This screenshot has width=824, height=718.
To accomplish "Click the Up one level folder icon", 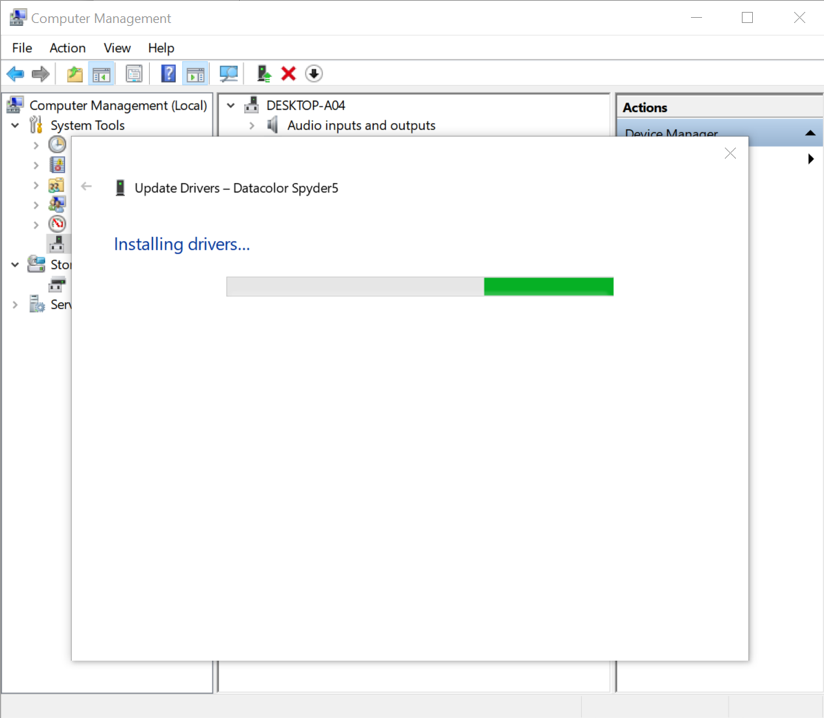I will coord(75,74).
